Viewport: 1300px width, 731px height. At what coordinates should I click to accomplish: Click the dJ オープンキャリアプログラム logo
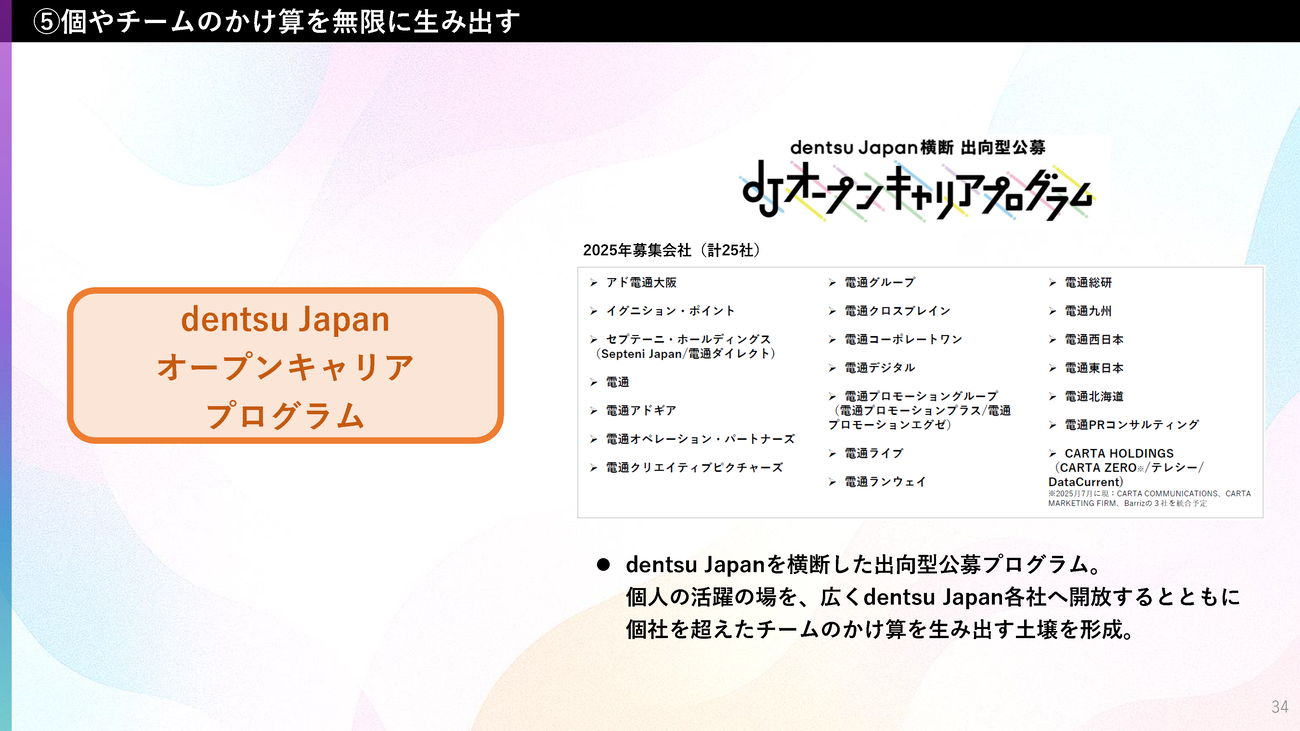[x=918, y=192]
